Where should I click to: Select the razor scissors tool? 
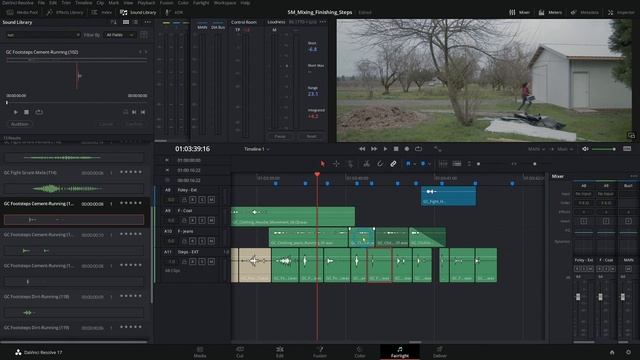click(x=367, y=164)
